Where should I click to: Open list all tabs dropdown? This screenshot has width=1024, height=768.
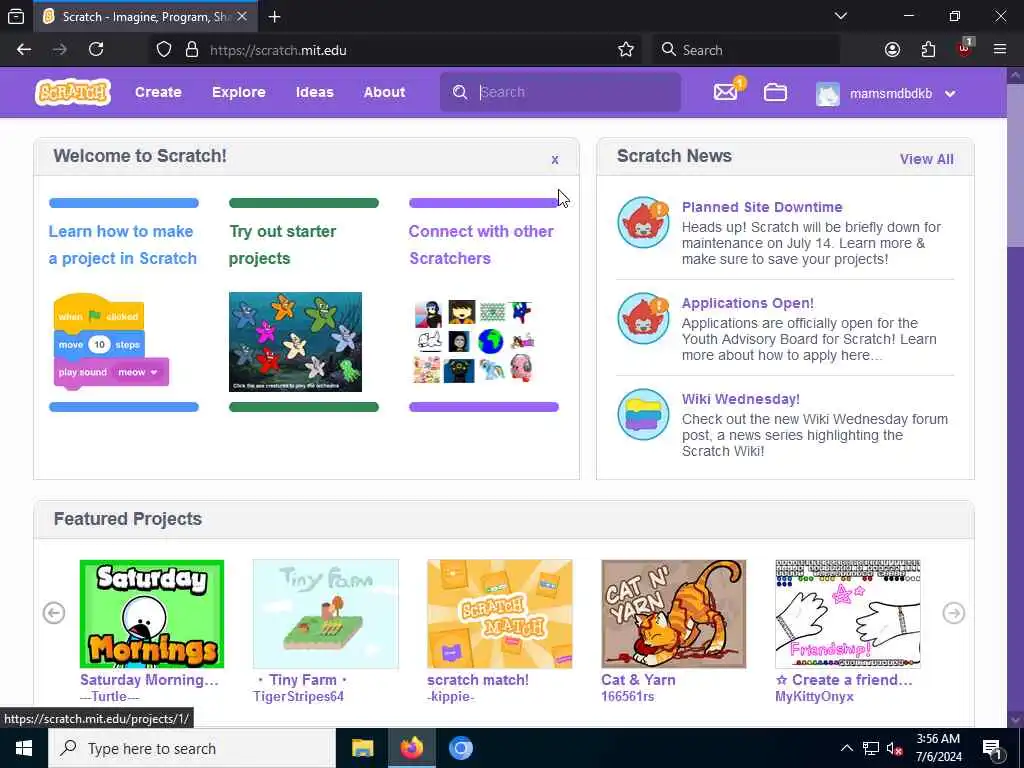[x=841, y=16]
